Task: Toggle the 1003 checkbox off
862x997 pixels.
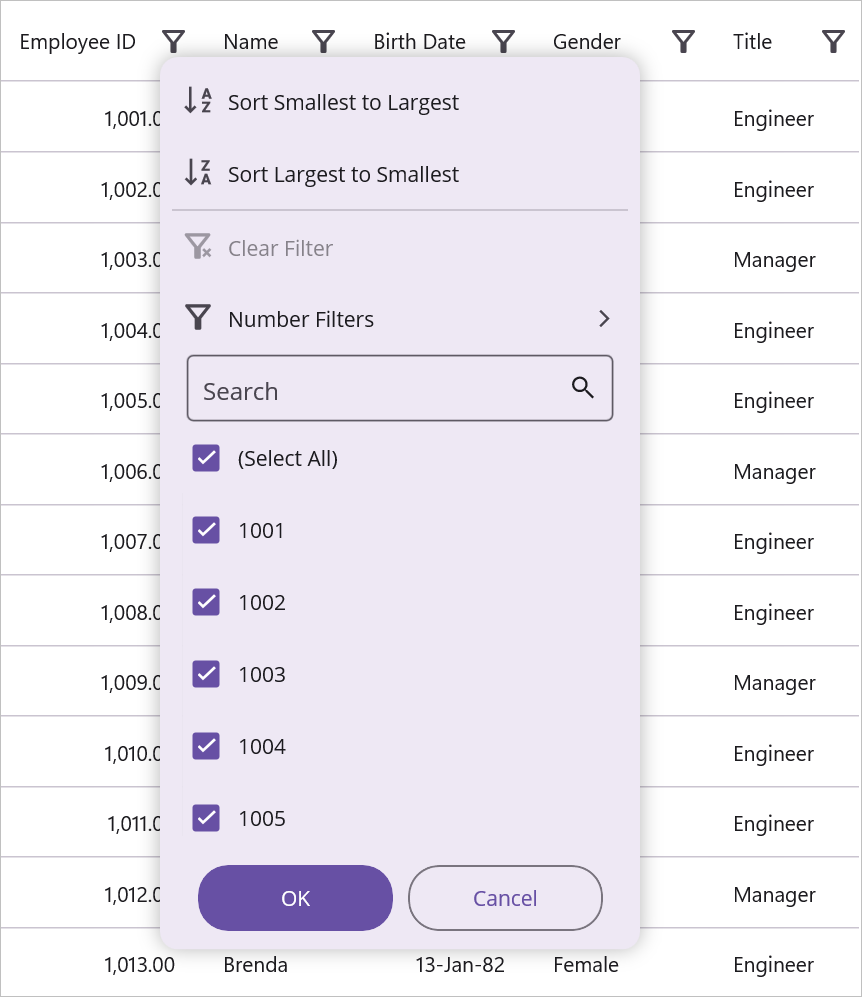Action: coord(205,674)
